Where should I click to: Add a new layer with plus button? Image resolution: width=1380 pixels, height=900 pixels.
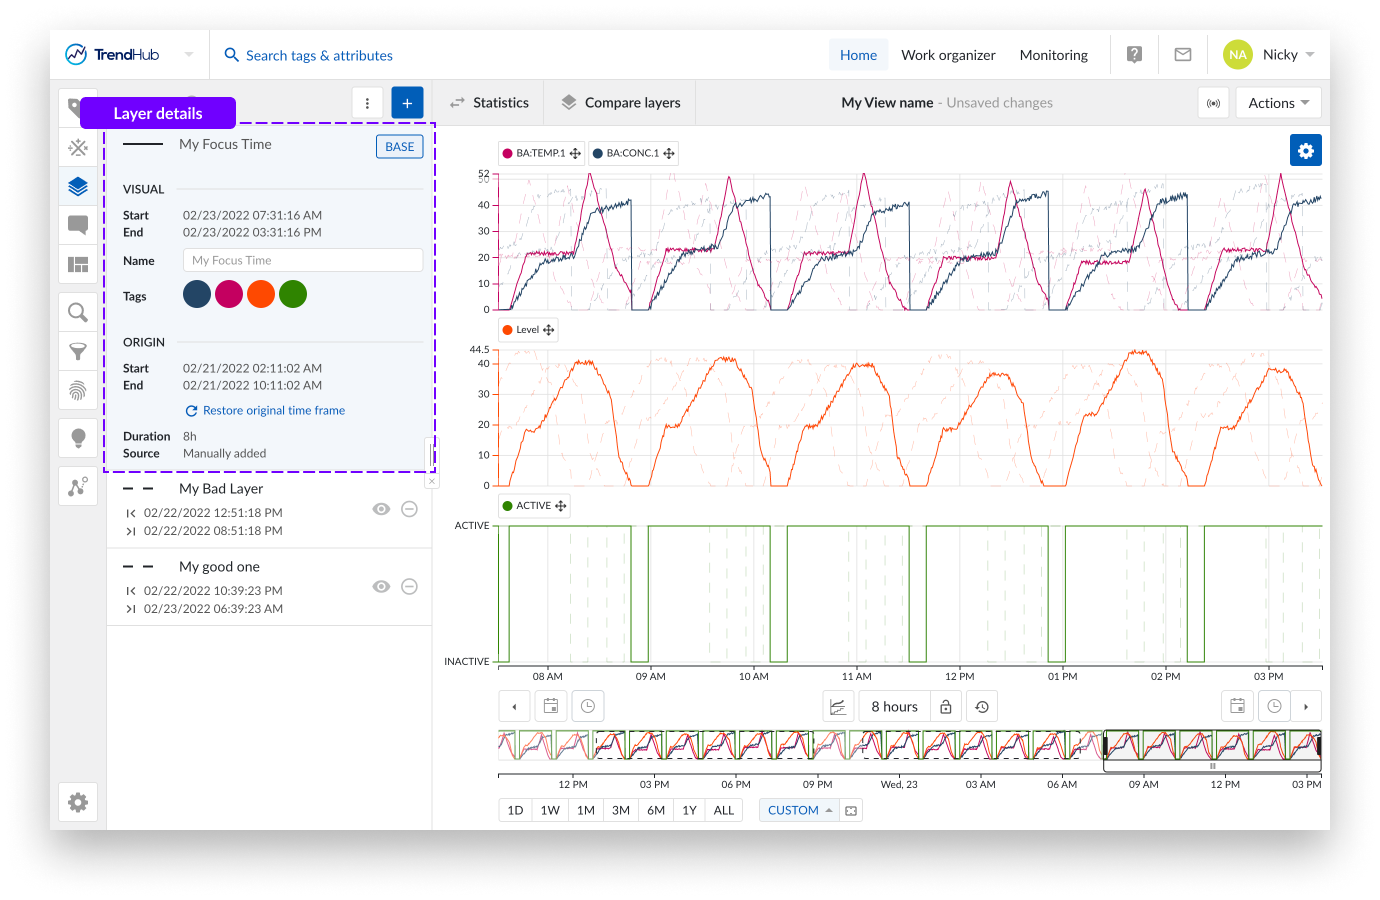click(x=407, y=103)
